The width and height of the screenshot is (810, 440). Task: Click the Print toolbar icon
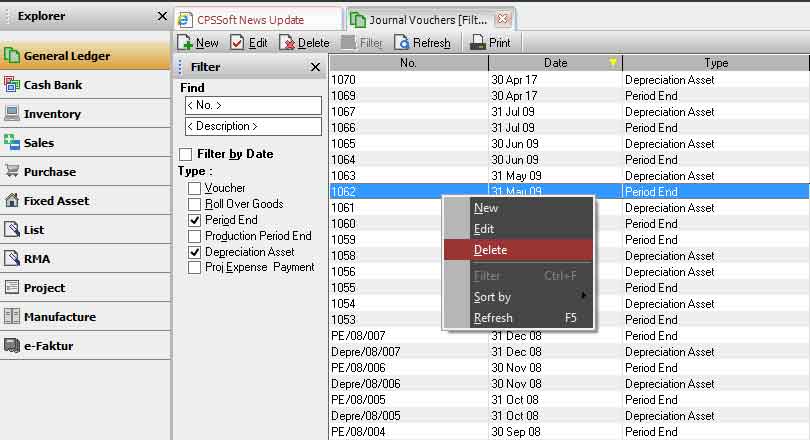[x=478, y=43]
